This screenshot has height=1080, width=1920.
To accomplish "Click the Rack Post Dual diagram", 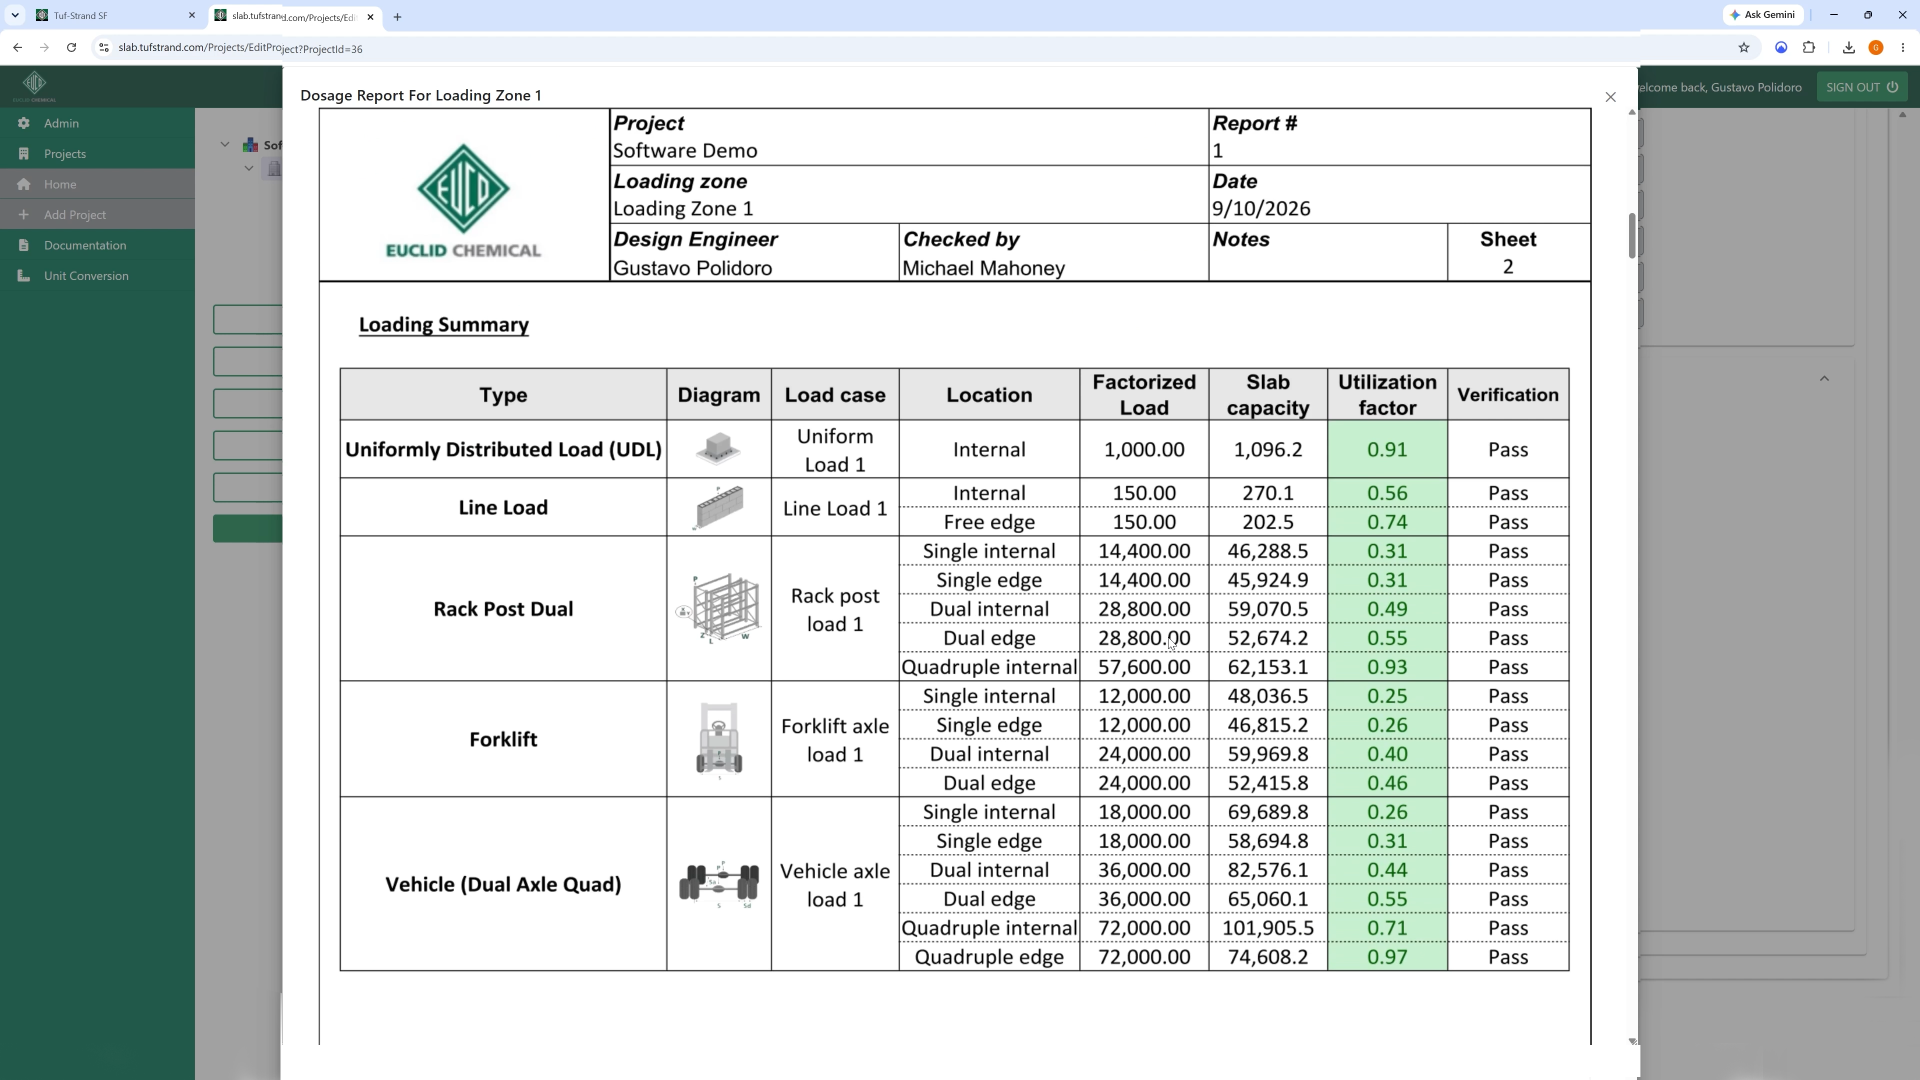I will (x=718, y=608).
